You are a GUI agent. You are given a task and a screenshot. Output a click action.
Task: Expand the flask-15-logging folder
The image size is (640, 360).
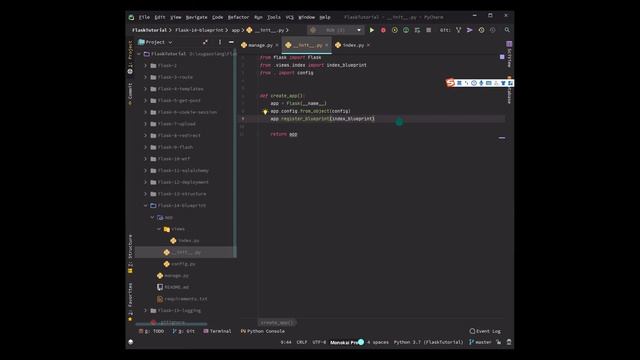[x=146, y=311]
